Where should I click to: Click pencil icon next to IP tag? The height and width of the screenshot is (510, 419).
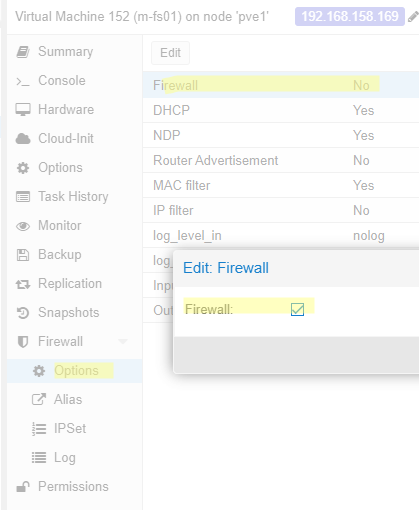[413, 16]
